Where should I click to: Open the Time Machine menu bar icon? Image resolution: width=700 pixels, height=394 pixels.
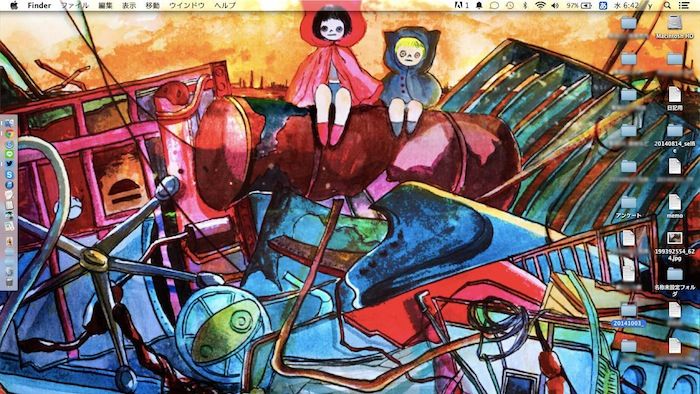510,5
